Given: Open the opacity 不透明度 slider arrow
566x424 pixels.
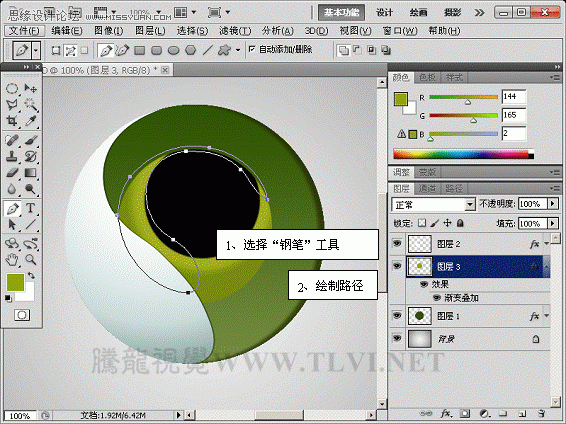Looking at the screenshot, I should [x=553, y=204].
